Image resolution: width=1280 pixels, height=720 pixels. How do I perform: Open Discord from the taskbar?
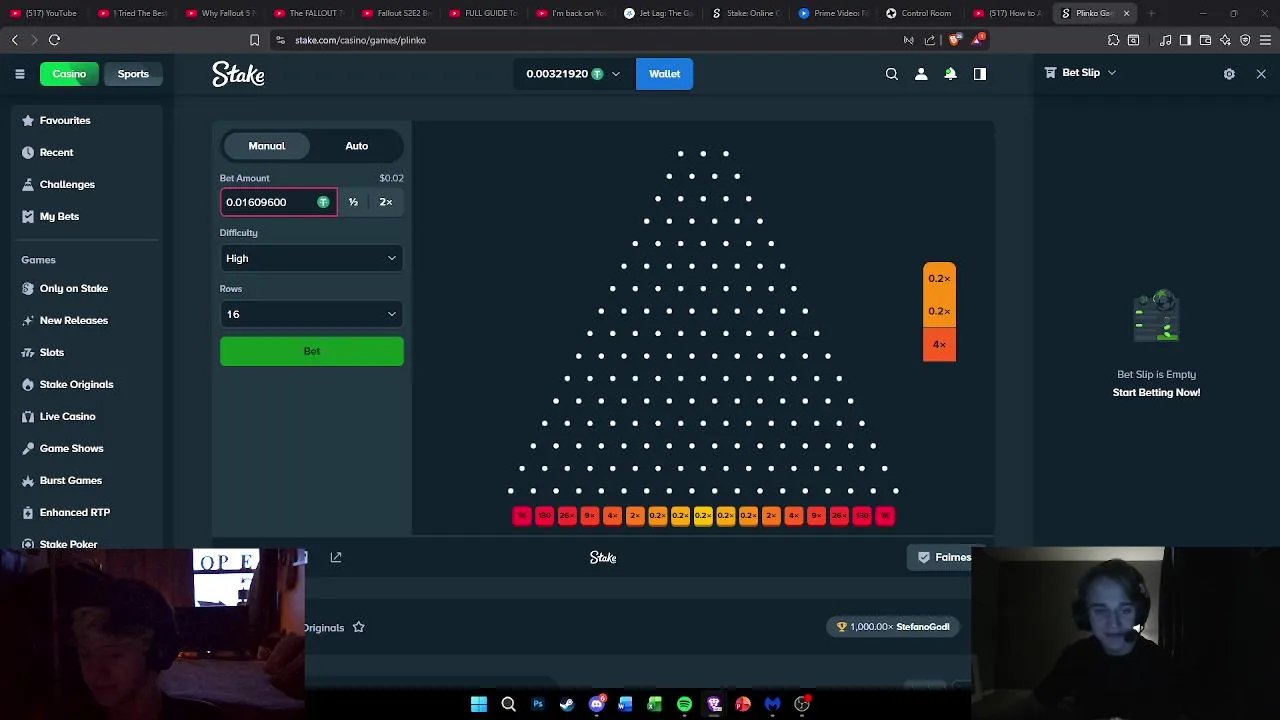click(x=597, y=704)
